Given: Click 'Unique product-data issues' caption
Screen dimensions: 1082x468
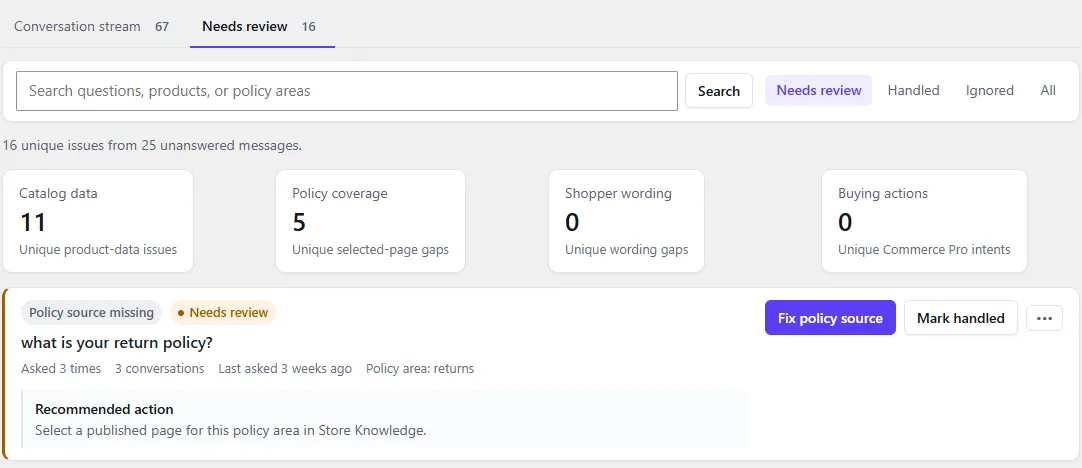Looking at the screenshot, I should coord(98,249).
